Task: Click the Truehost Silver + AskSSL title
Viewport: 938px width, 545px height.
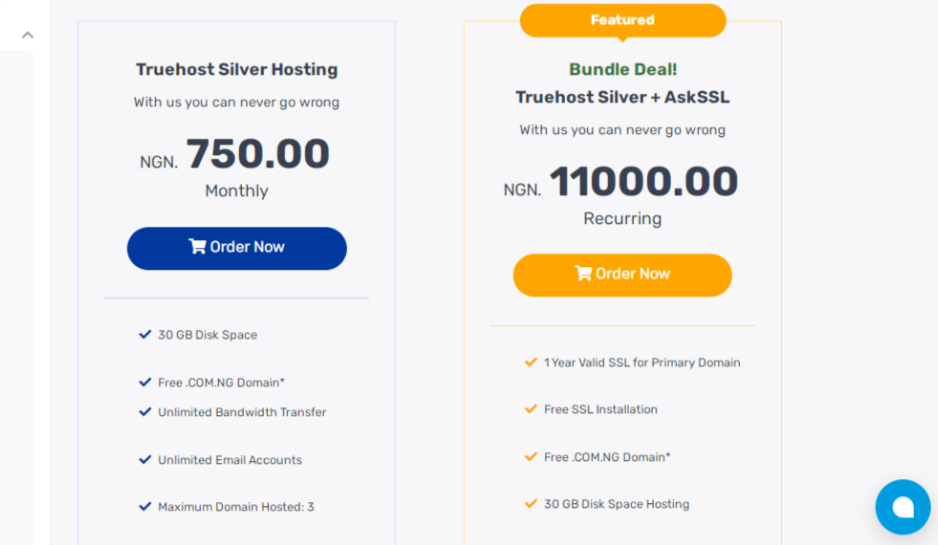Action: tap(622, 98)
